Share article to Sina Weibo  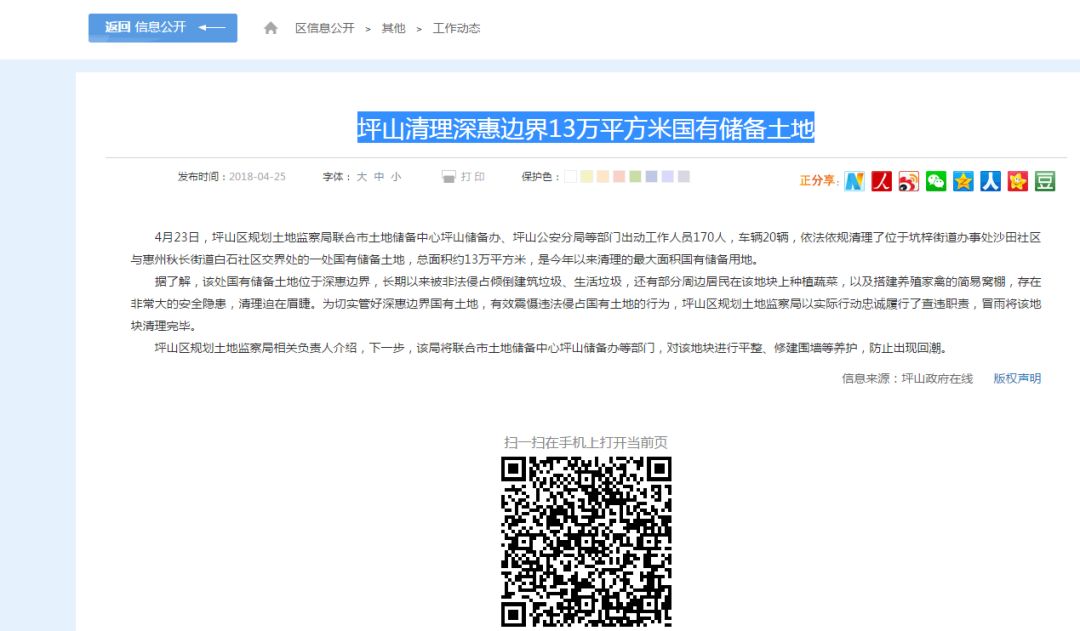908,181
